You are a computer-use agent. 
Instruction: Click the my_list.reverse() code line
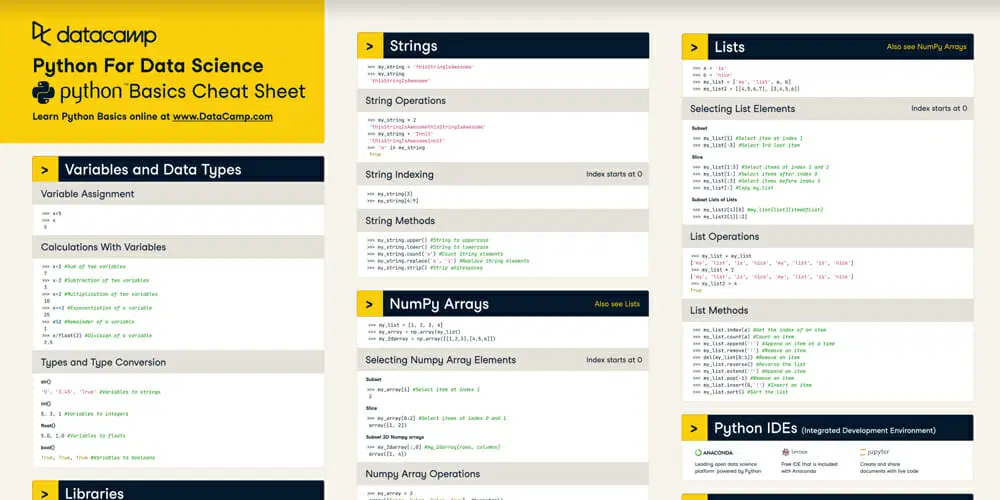[747, 364]
